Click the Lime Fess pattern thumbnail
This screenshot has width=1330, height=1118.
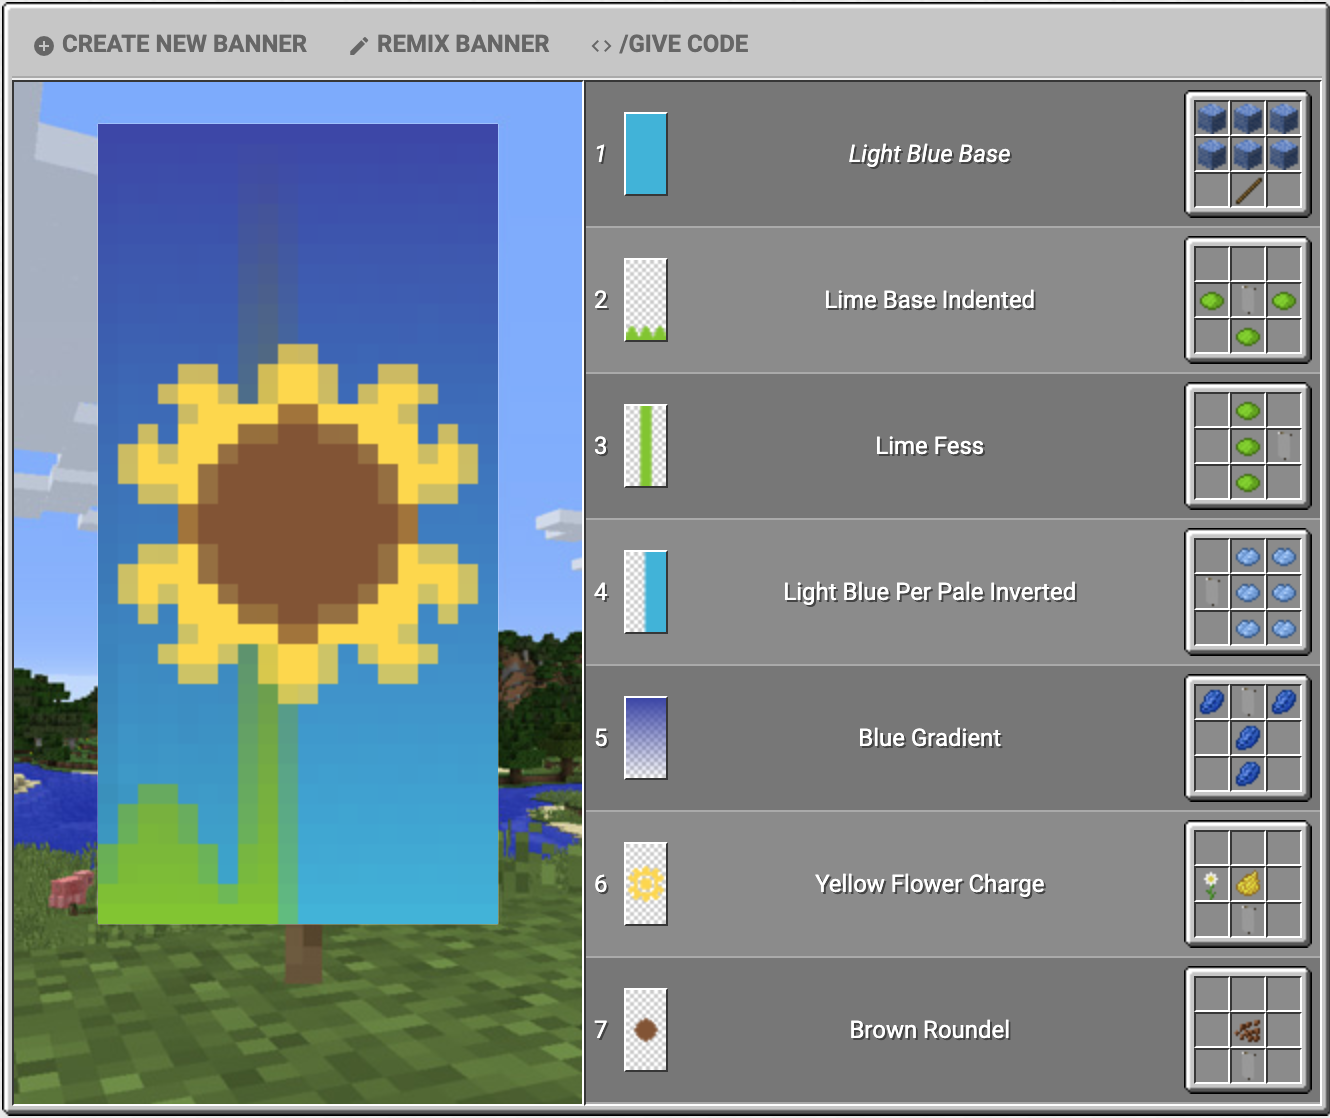click(645, 446)
